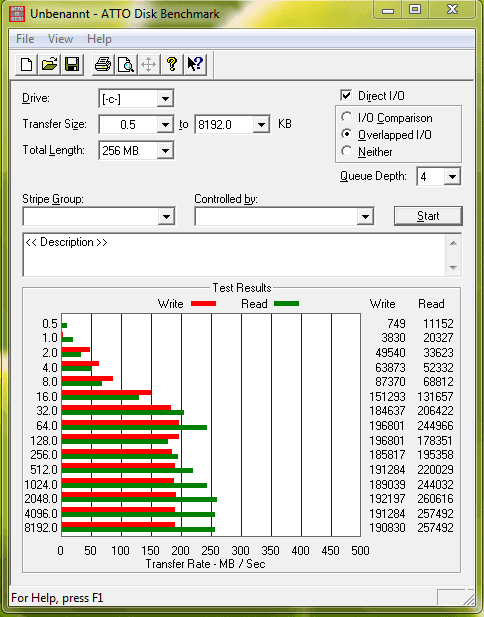
Task: Click the read value 220029
Action: [435, 469]
